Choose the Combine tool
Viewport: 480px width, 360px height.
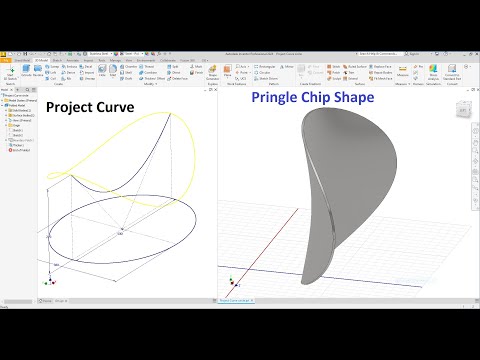point(148,72)
